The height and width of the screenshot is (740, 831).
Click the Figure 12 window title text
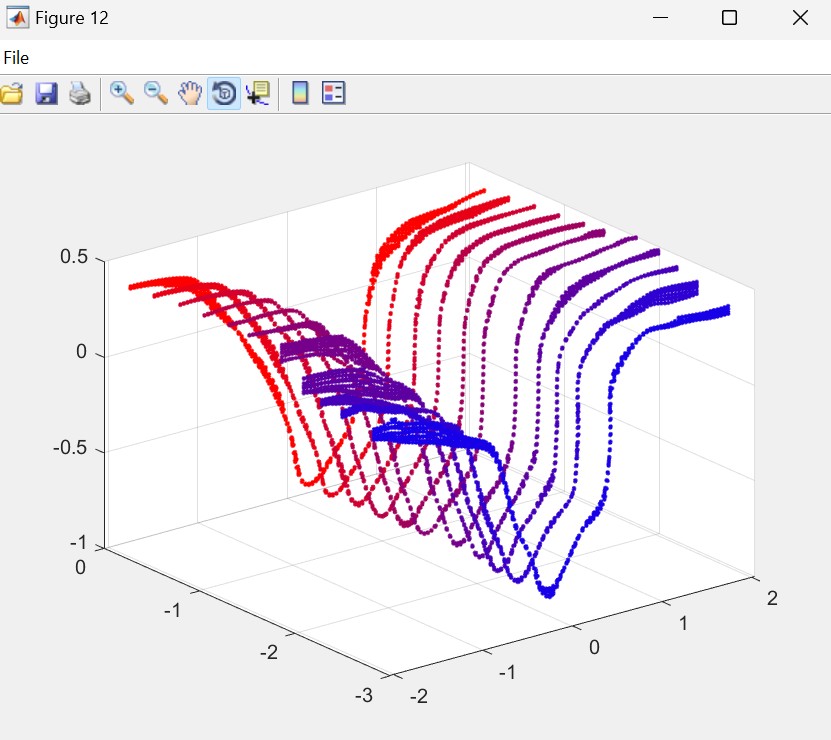click(x=72, y=18)
